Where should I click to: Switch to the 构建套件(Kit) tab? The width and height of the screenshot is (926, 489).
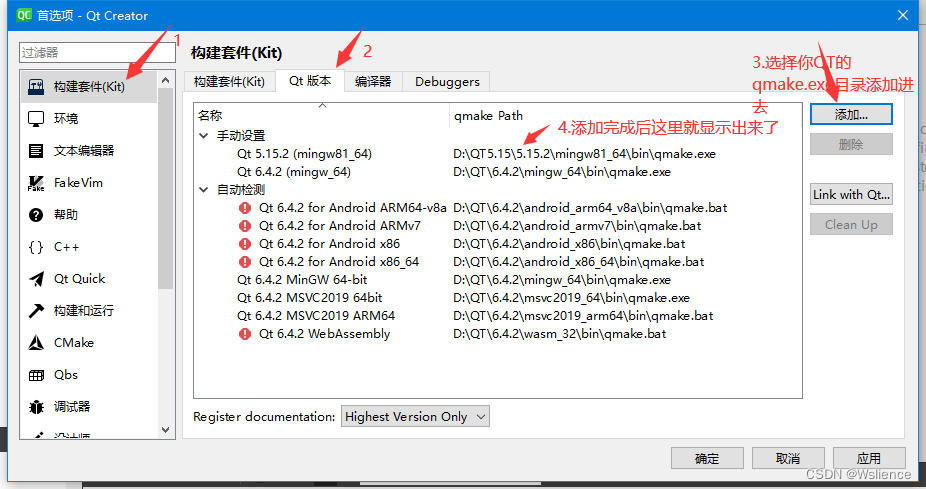(x=229, y=82)
